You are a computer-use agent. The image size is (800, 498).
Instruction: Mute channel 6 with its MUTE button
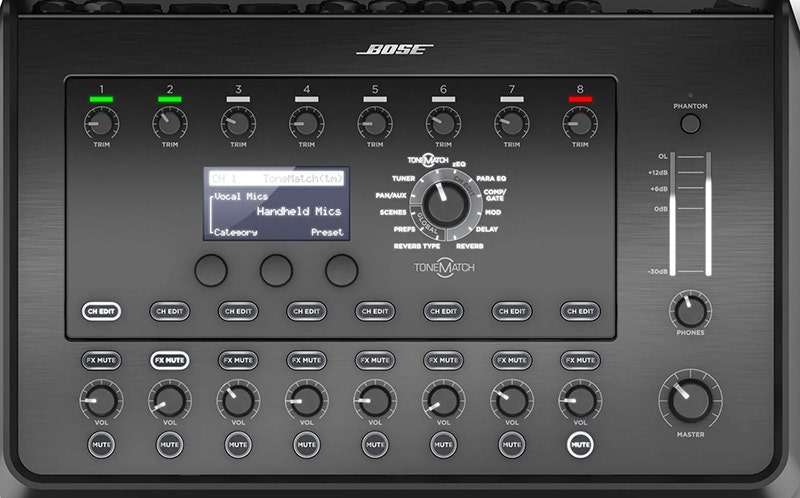tap(443, 444)
